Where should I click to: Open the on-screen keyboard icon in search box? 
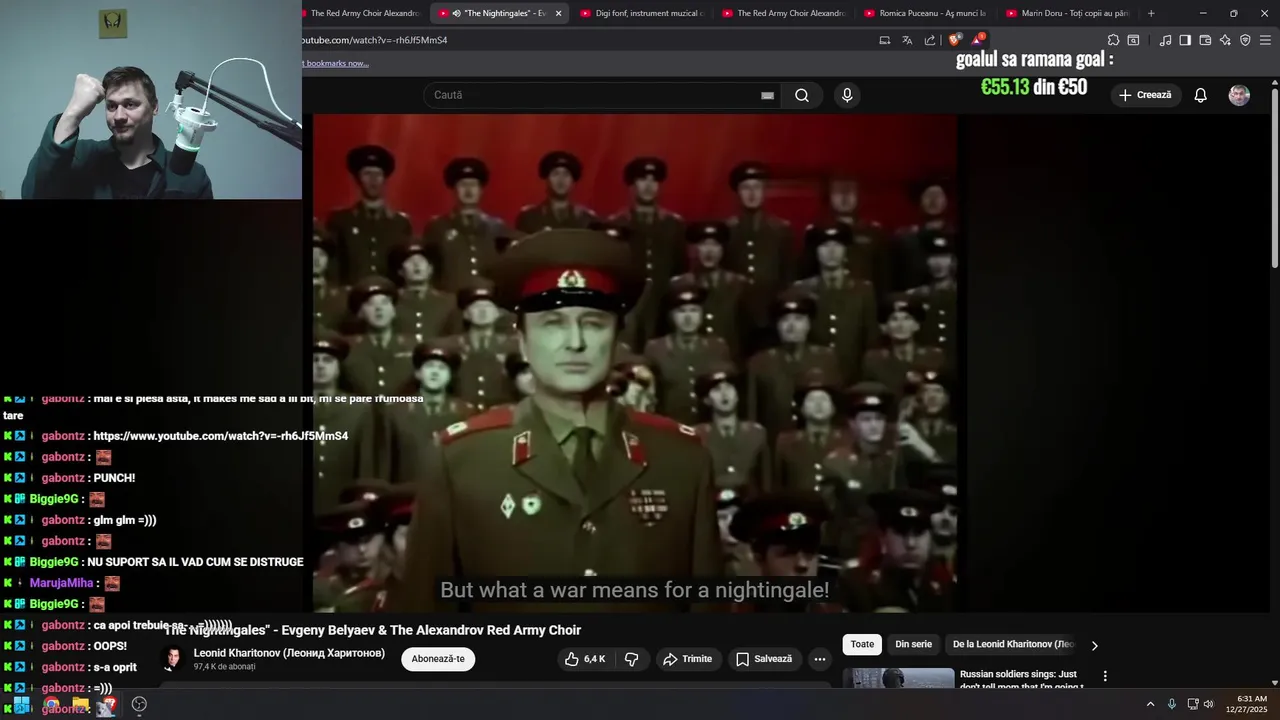pyautogui.click(x=767, y=95)
